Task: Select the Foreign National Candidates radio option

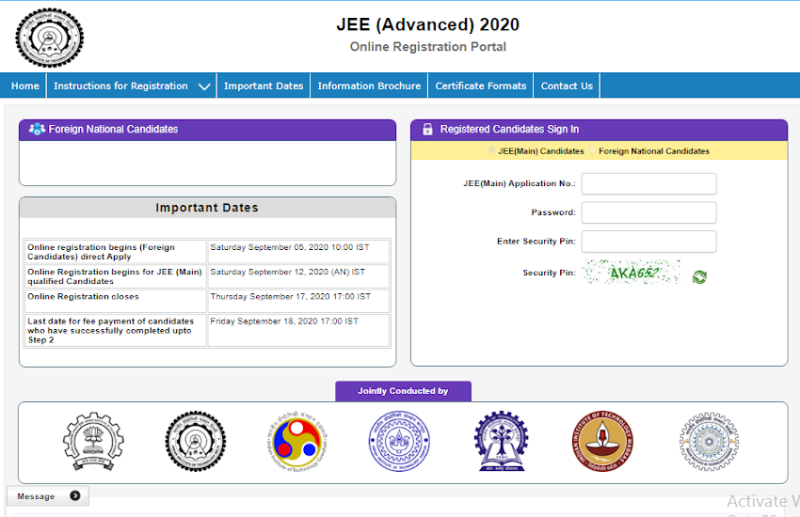Action: tap(592, 151)
